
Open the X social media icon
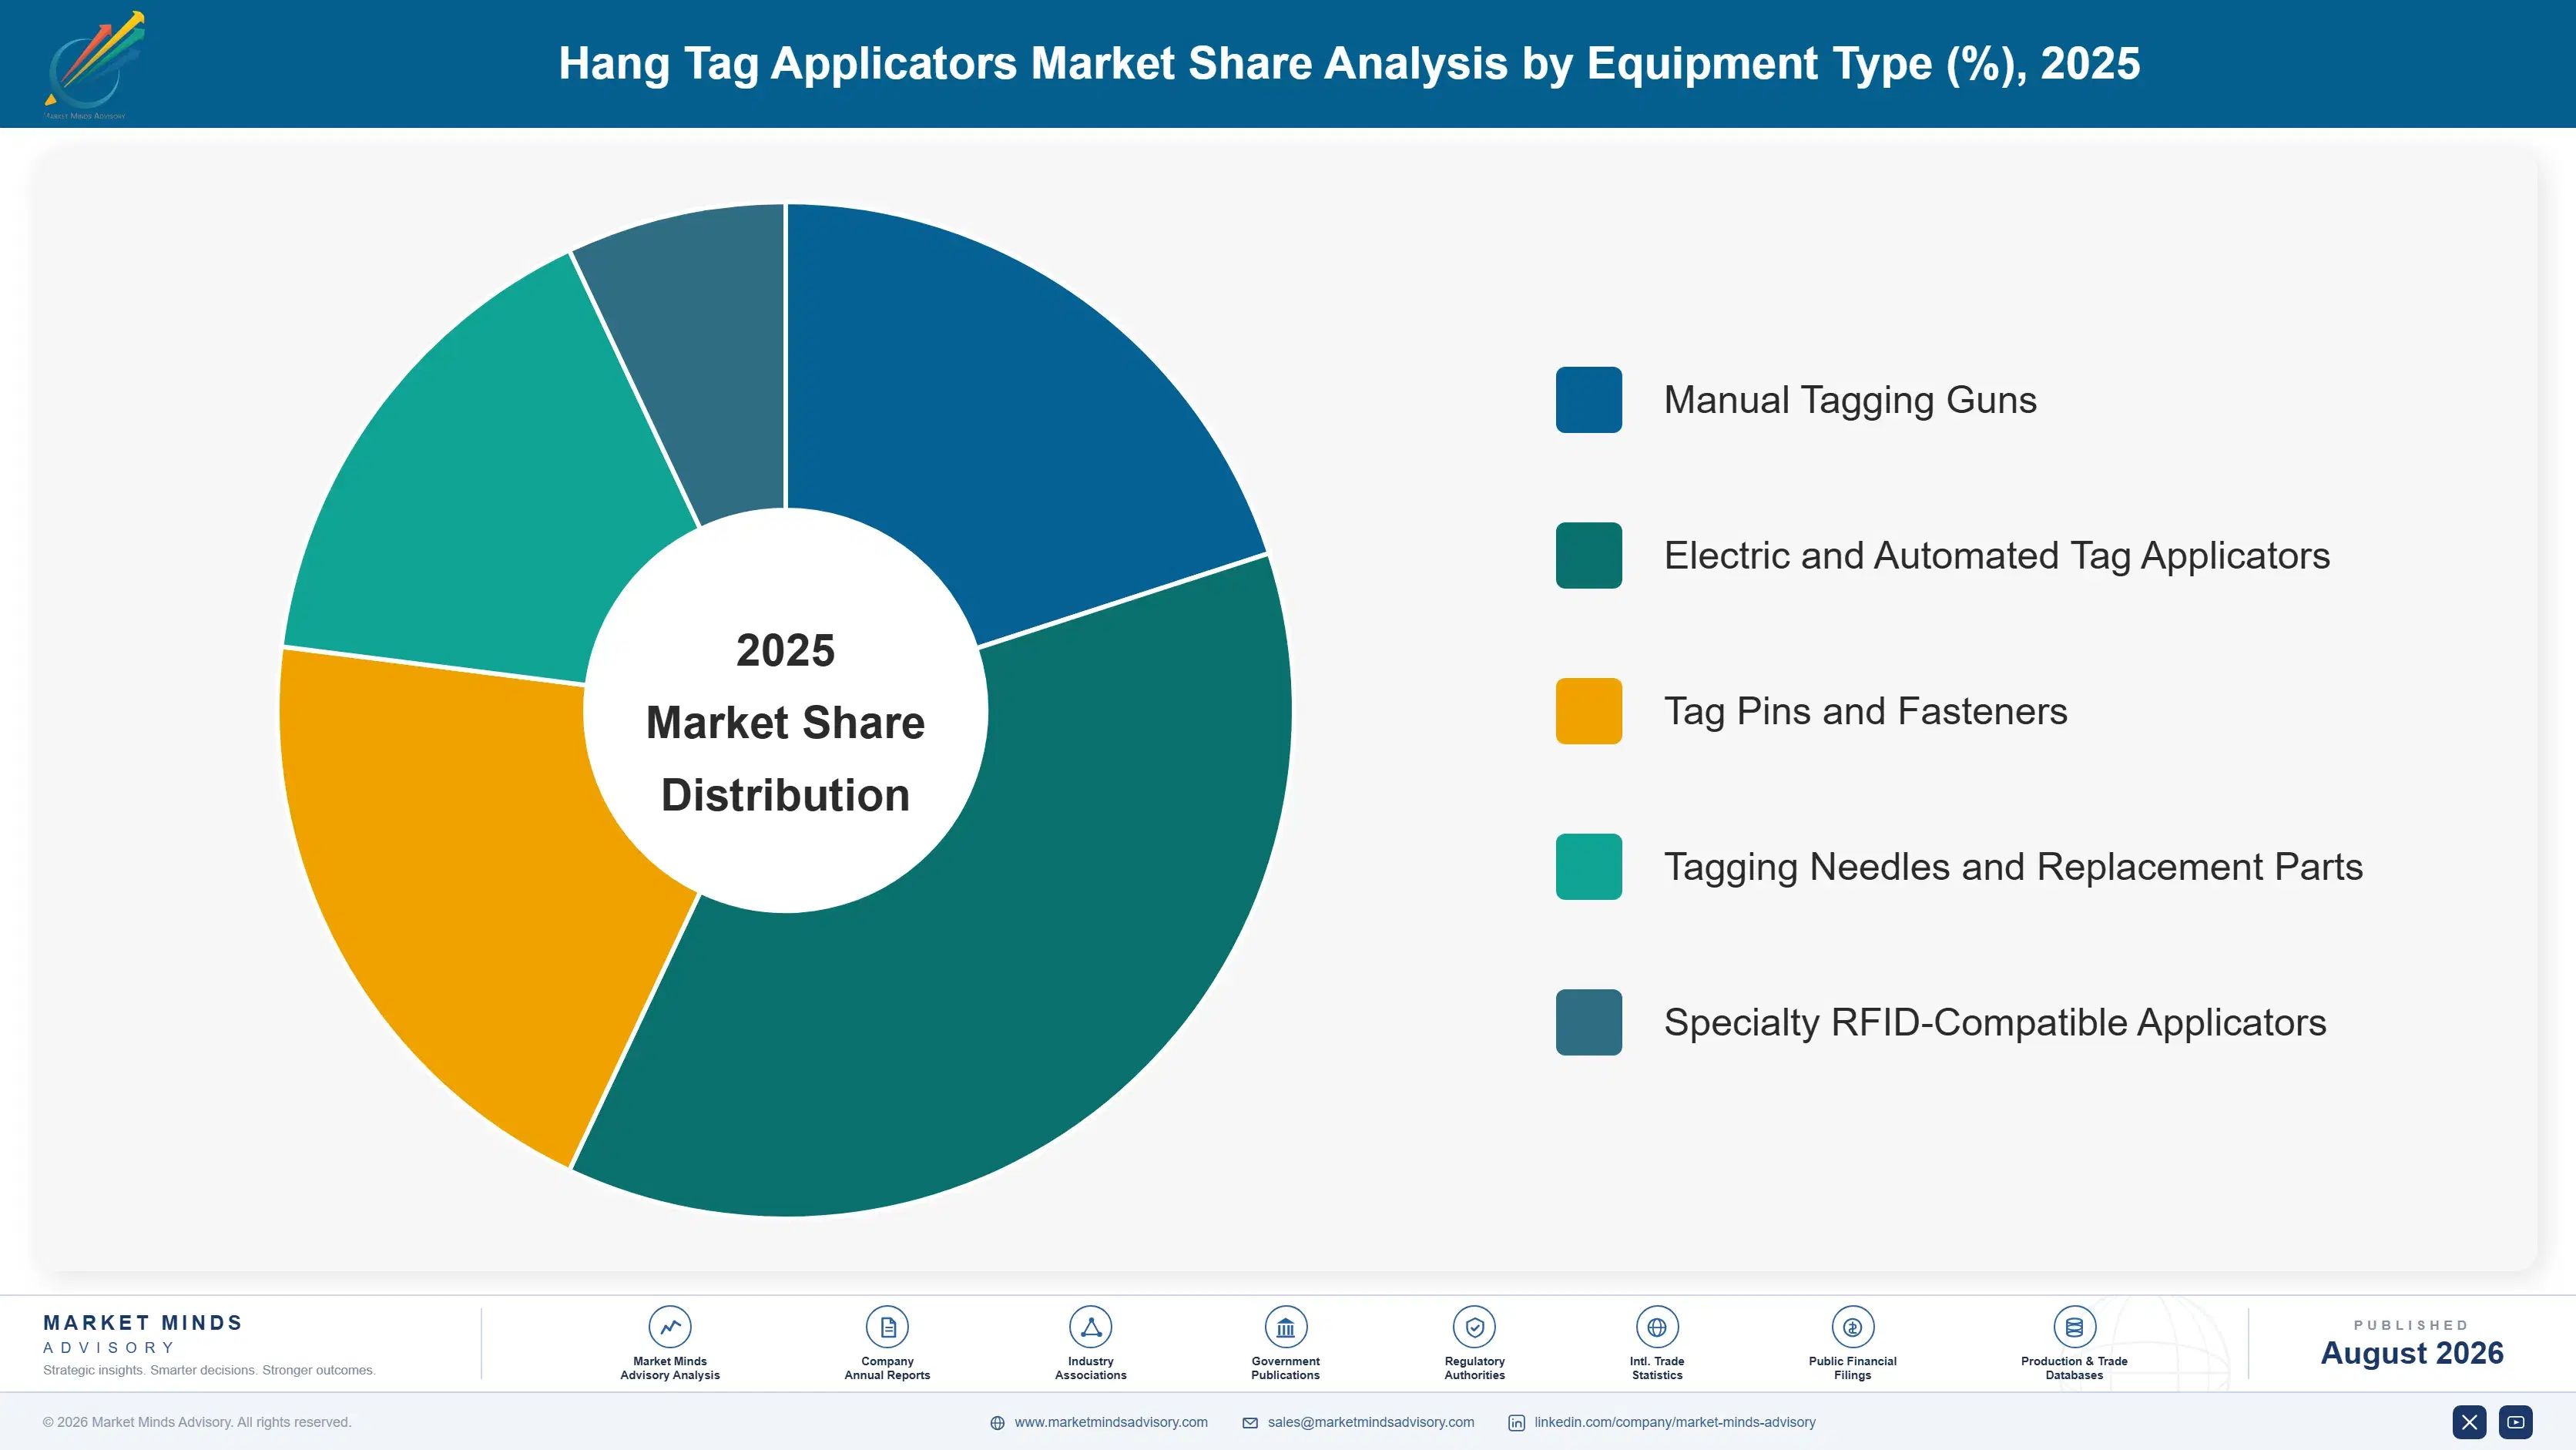pyautogui.click(x=2469, y=1422)
